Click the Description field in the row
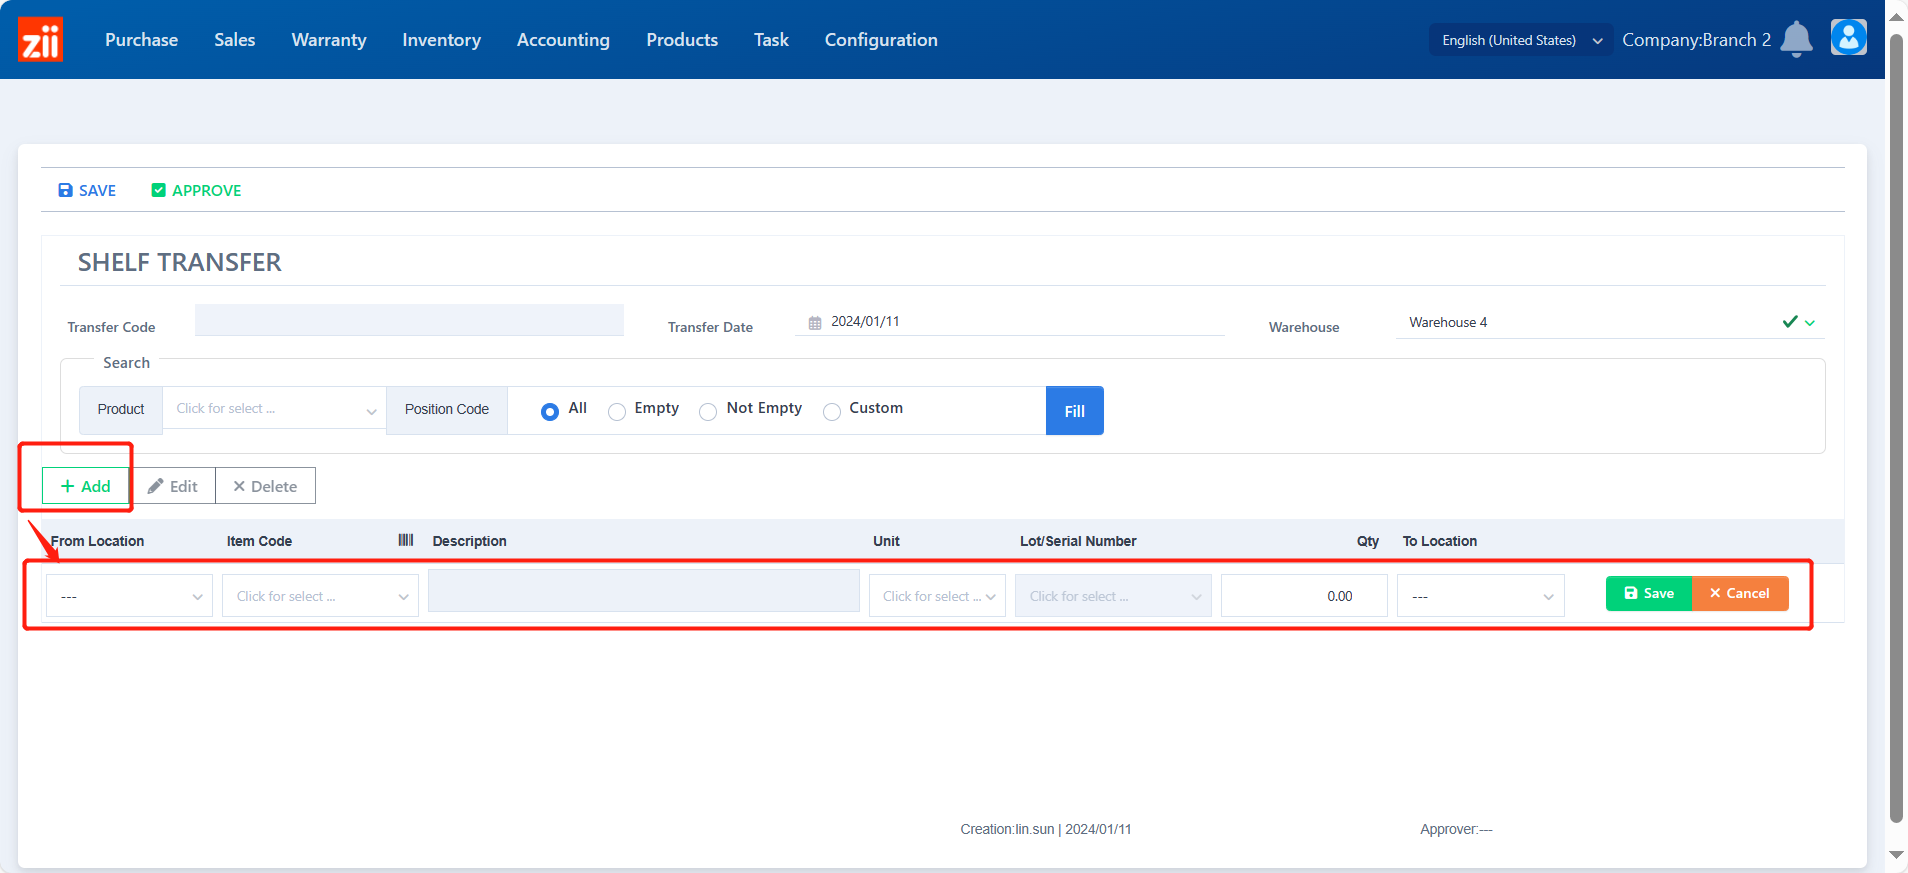Image resolution: width=1908 pixels, height=873 pixels. point(644,591)
